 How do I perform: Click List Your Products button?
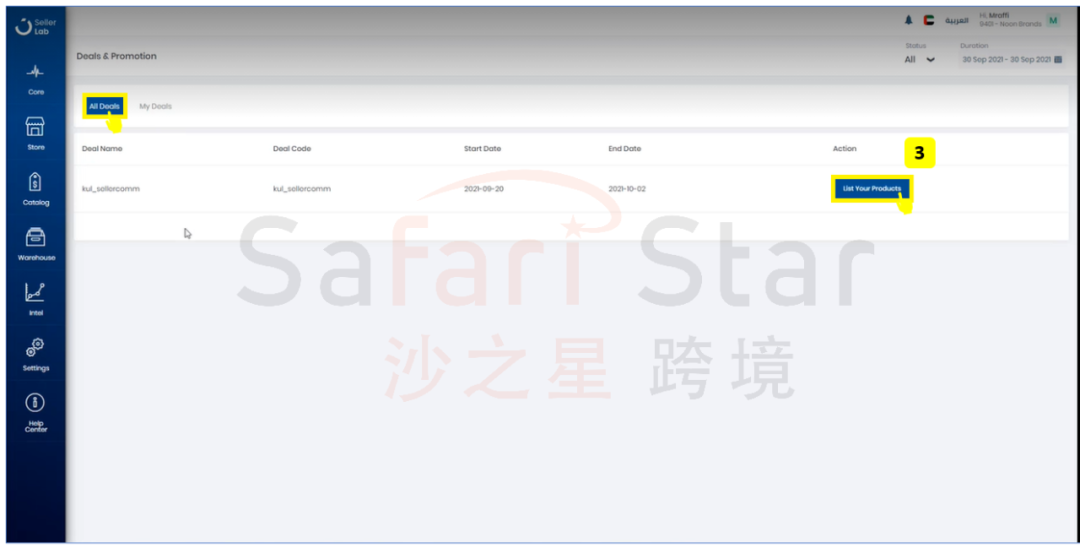pos(872,188)
